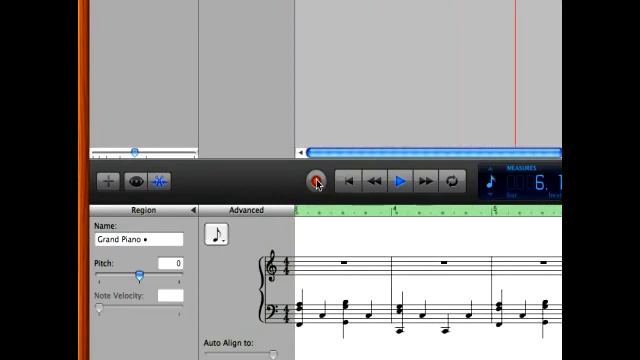Click the blue horizontal timeline scrollbar

(x=434, y=153)
